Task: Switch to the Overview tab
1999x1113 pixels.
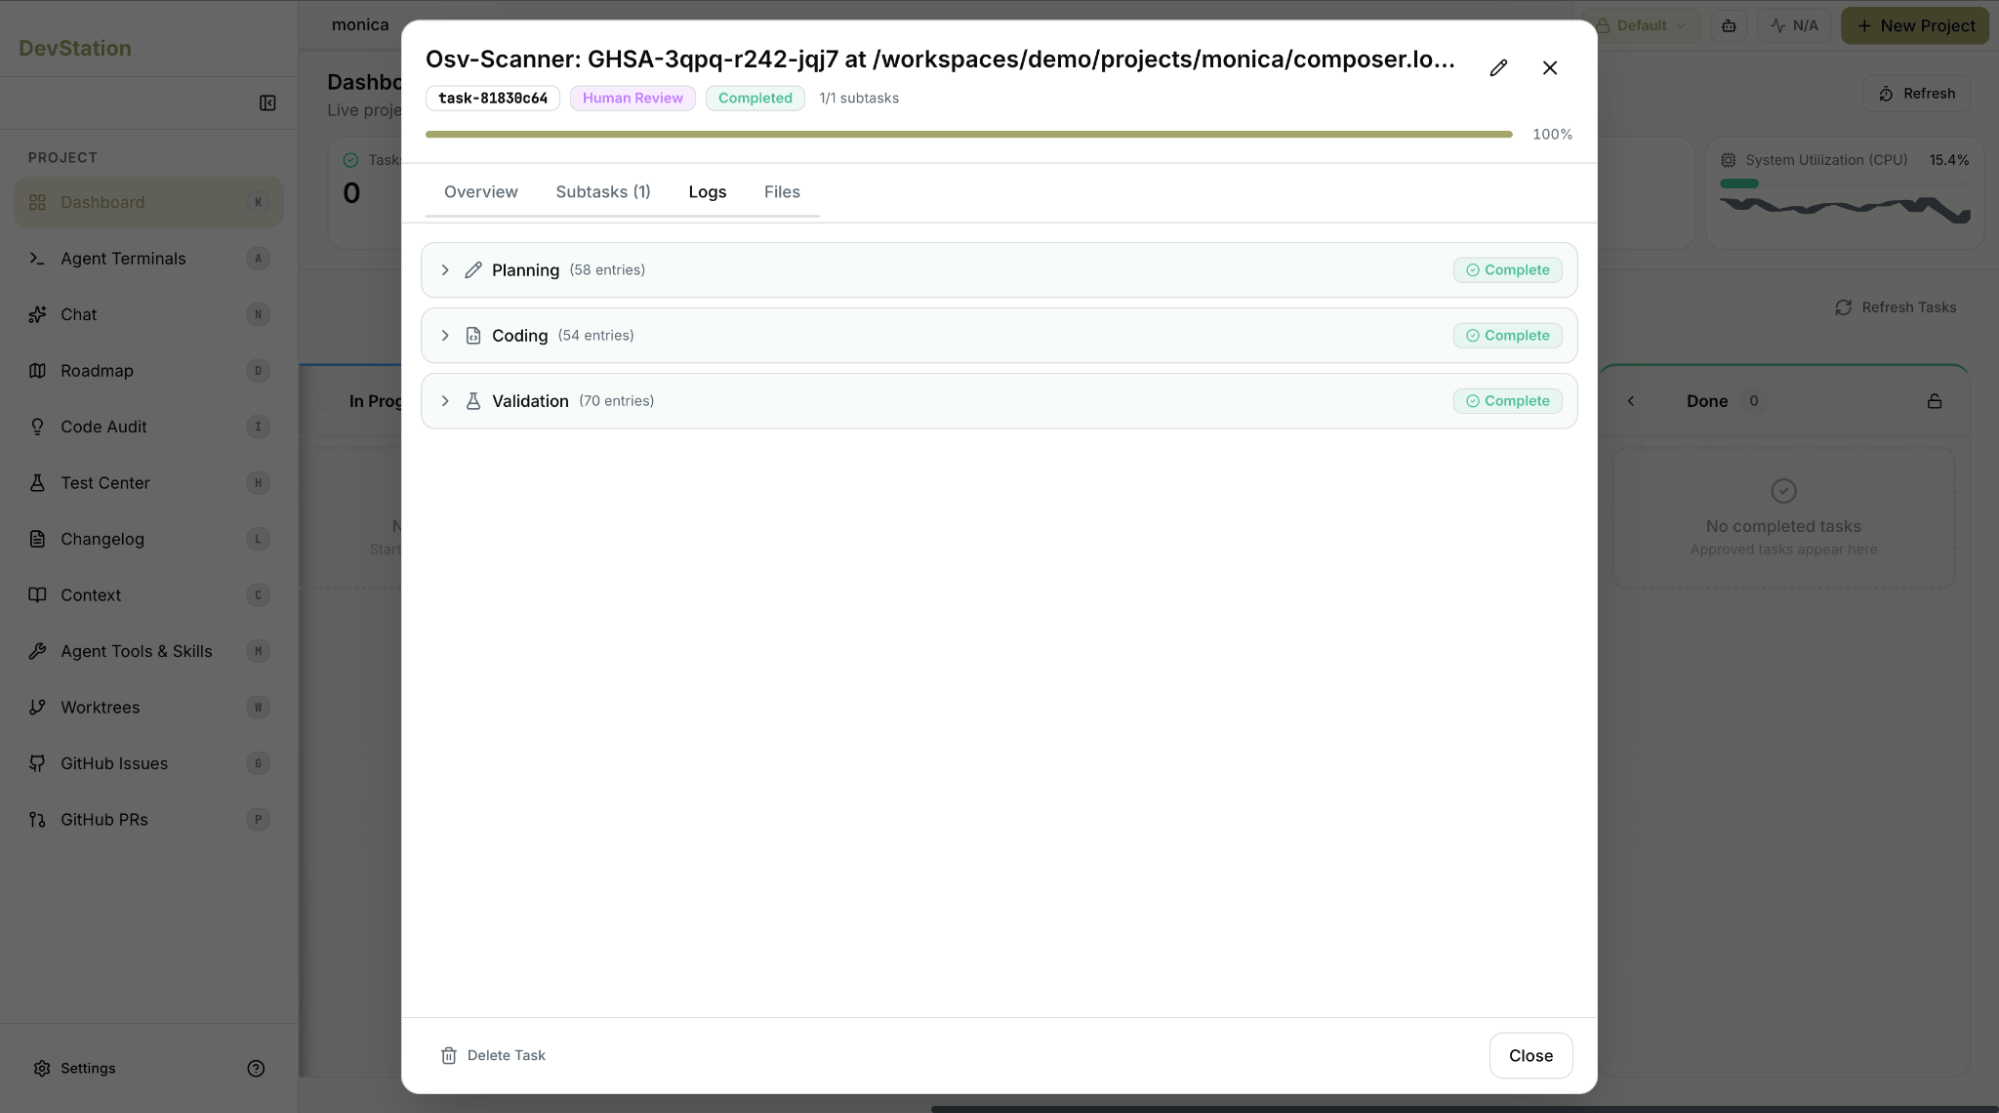Action: coord(481,192)
